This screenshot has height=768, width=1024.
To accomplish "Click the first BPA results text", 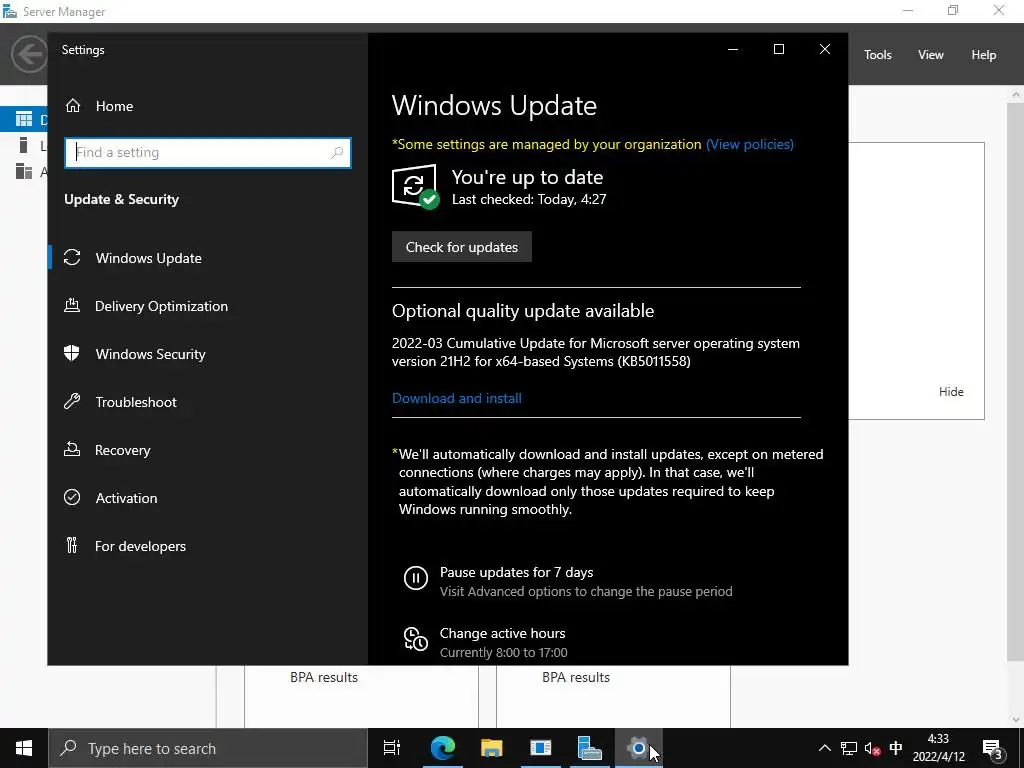I will tap(324, 677).
